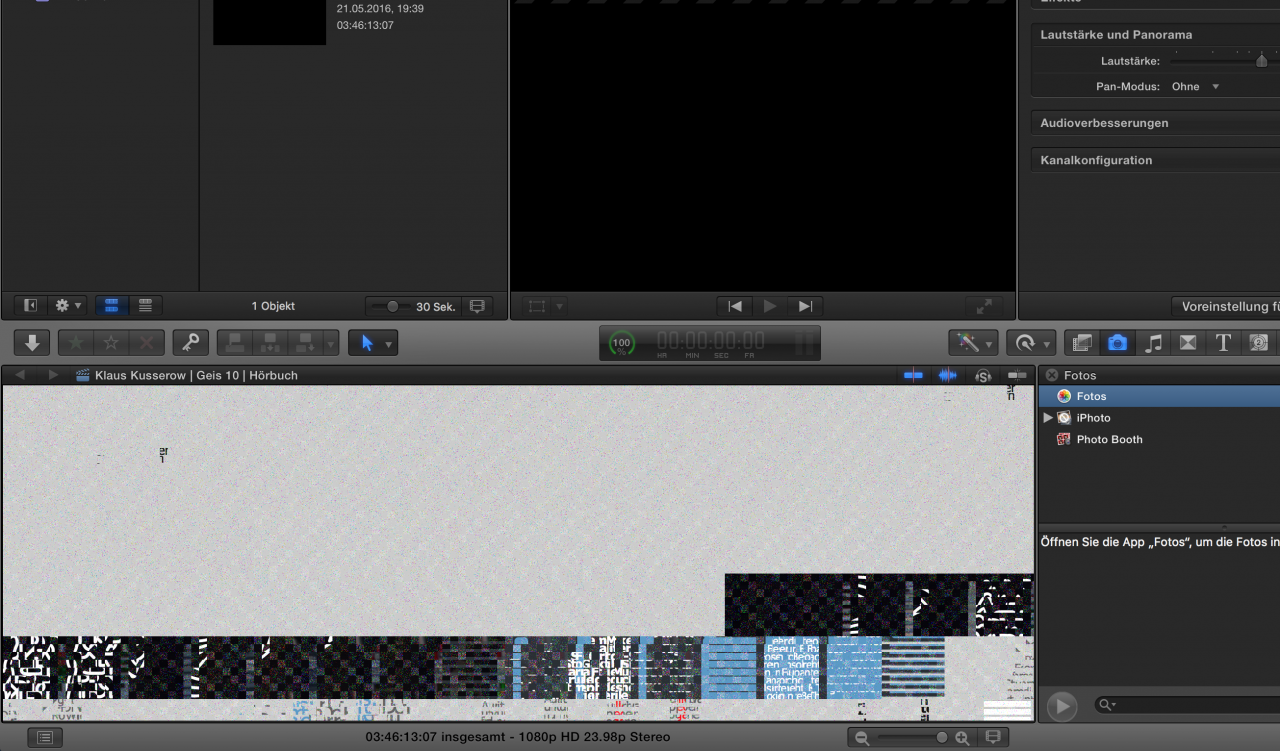Show the Music and Sound browser
The height and width of the screenshot is (751, 1280).
coord(1153,343)
